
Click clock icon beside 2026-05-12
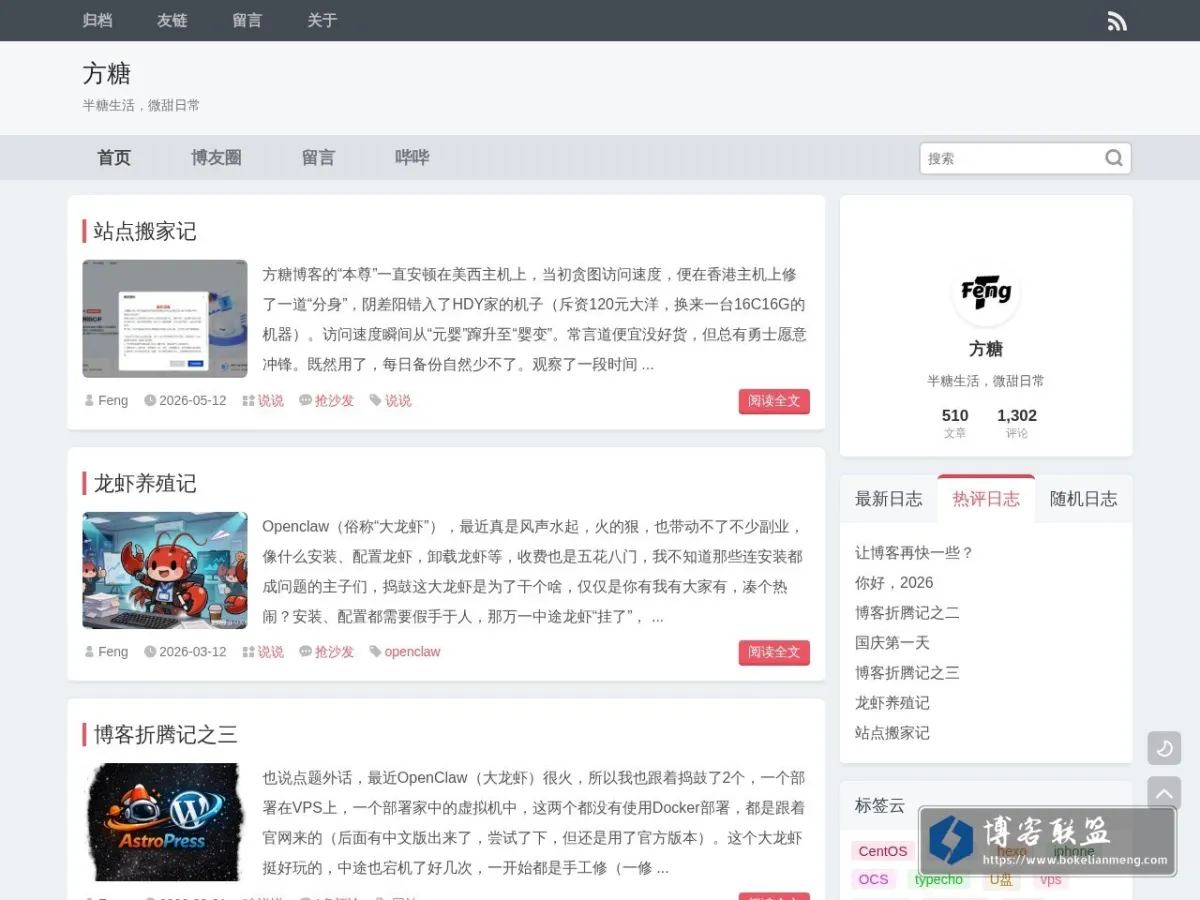click(x=150, y=400)
